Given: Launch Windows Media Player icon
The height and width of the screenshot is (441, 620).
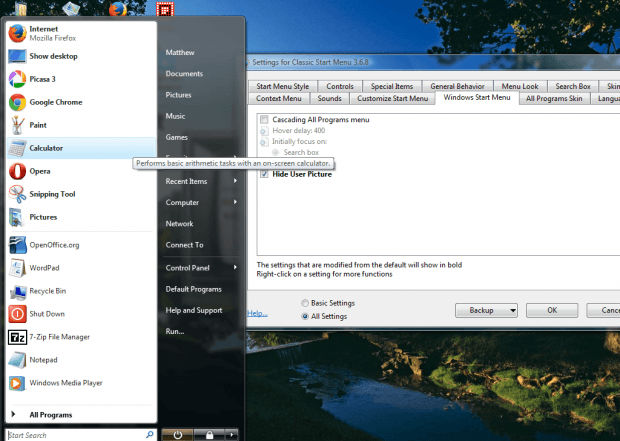Looking at the screenshot, I should click(x=17, y=383).
